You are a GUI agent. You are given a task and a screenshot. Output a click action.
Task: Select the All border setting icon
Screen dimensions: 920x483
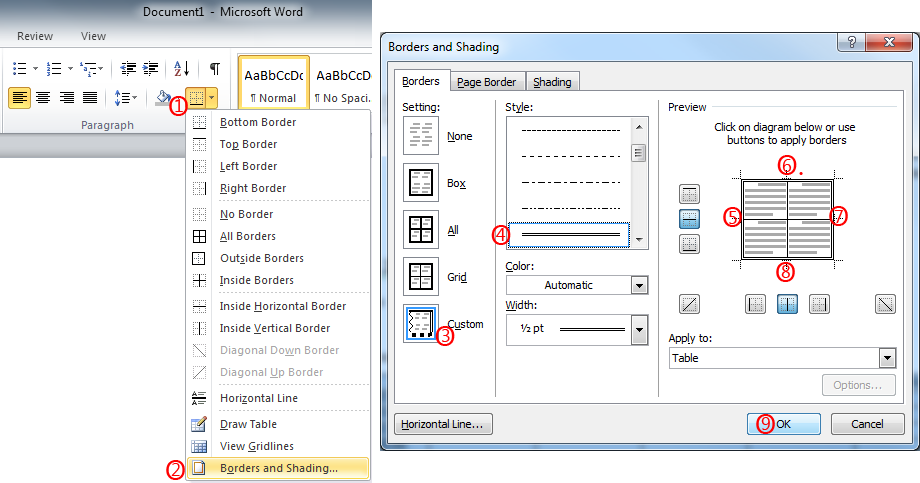[421, 229]
